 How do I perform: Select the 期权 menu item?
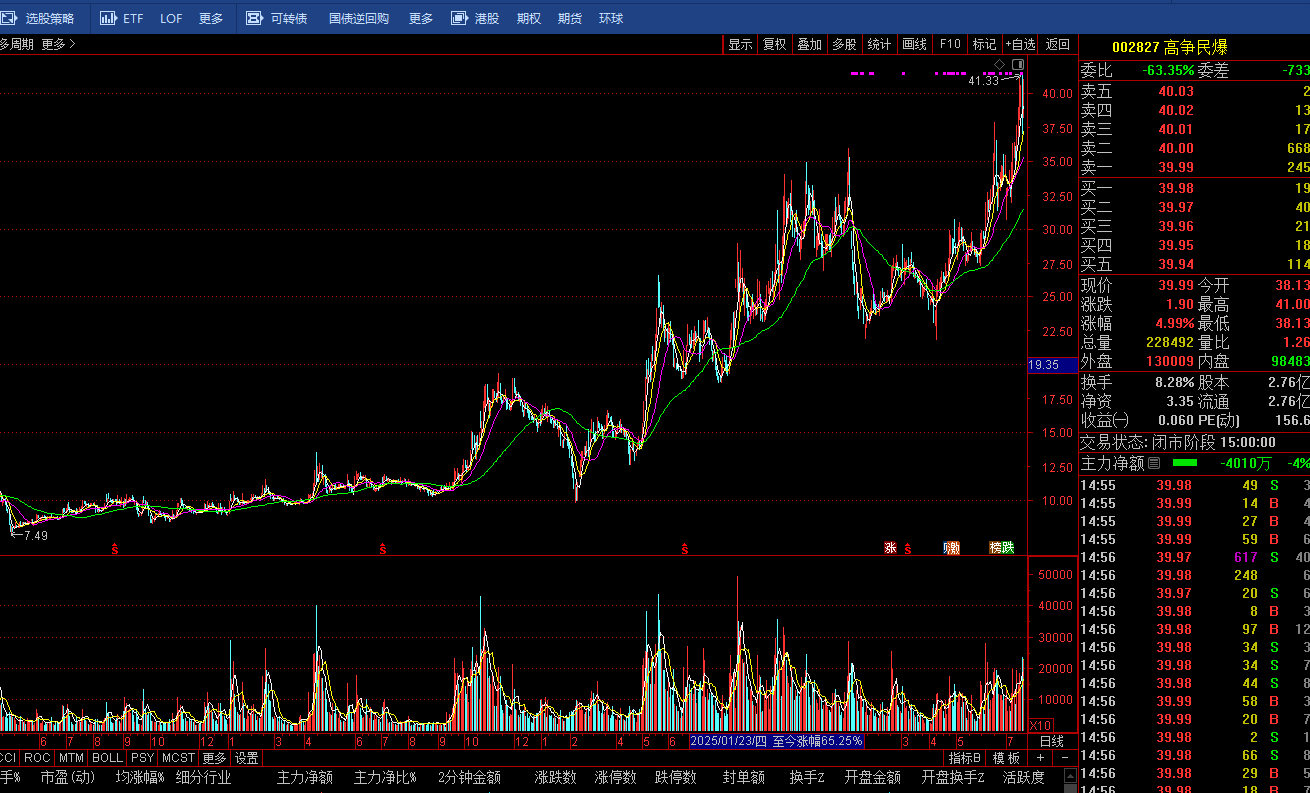(529, 18)
